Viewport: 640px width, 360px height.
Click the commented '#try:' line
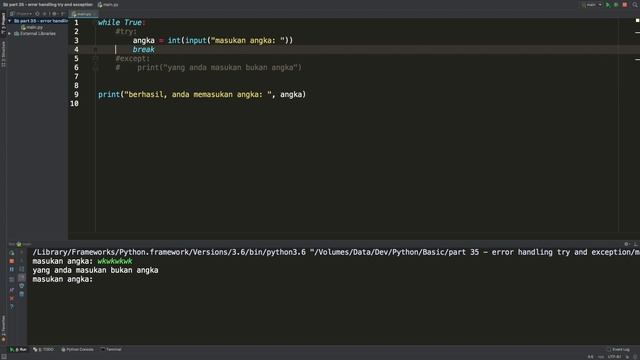tap(126, 31)
